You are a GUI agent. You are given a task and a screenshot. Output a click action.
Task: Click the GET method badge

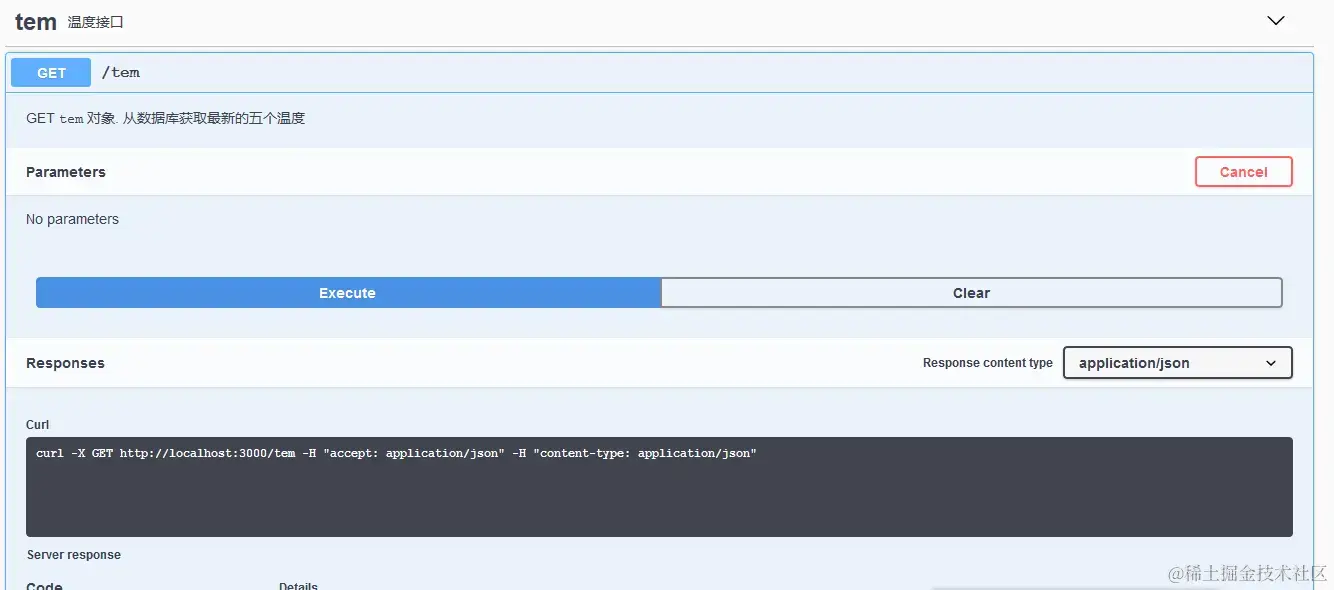pos(51,73)
